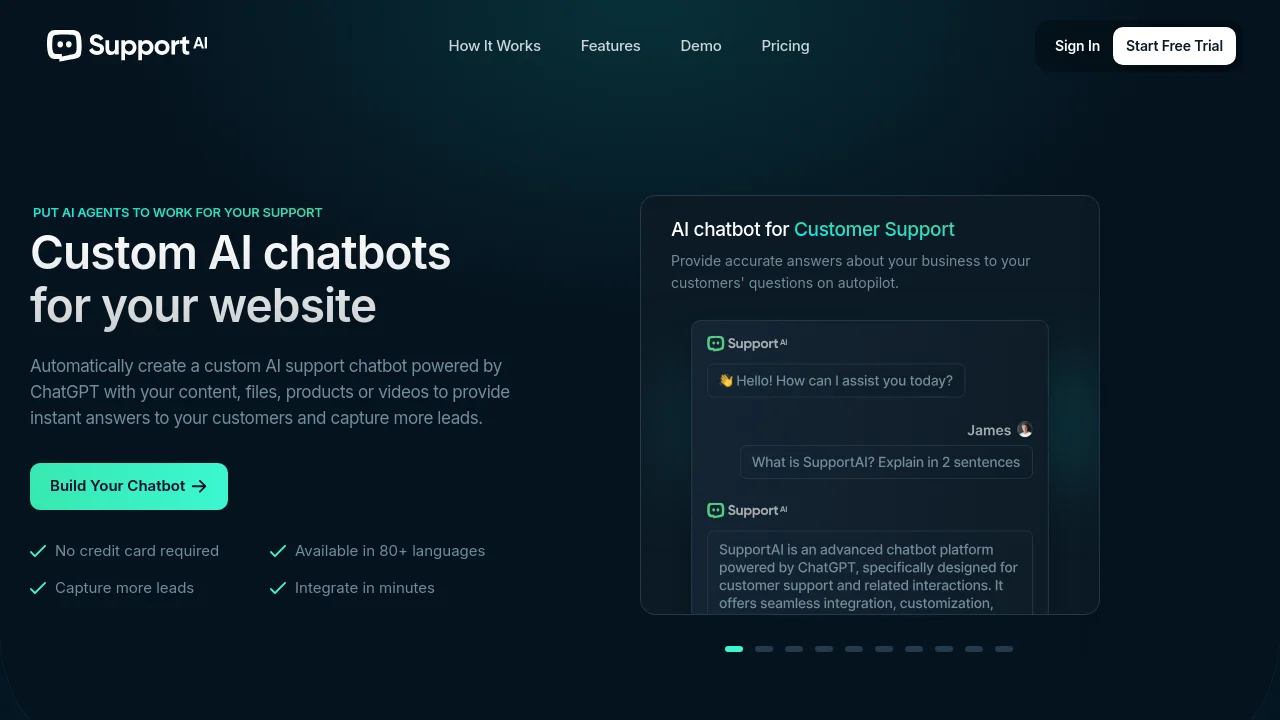Click the checkmark beside Integrate in minutes

pos(278,588)
